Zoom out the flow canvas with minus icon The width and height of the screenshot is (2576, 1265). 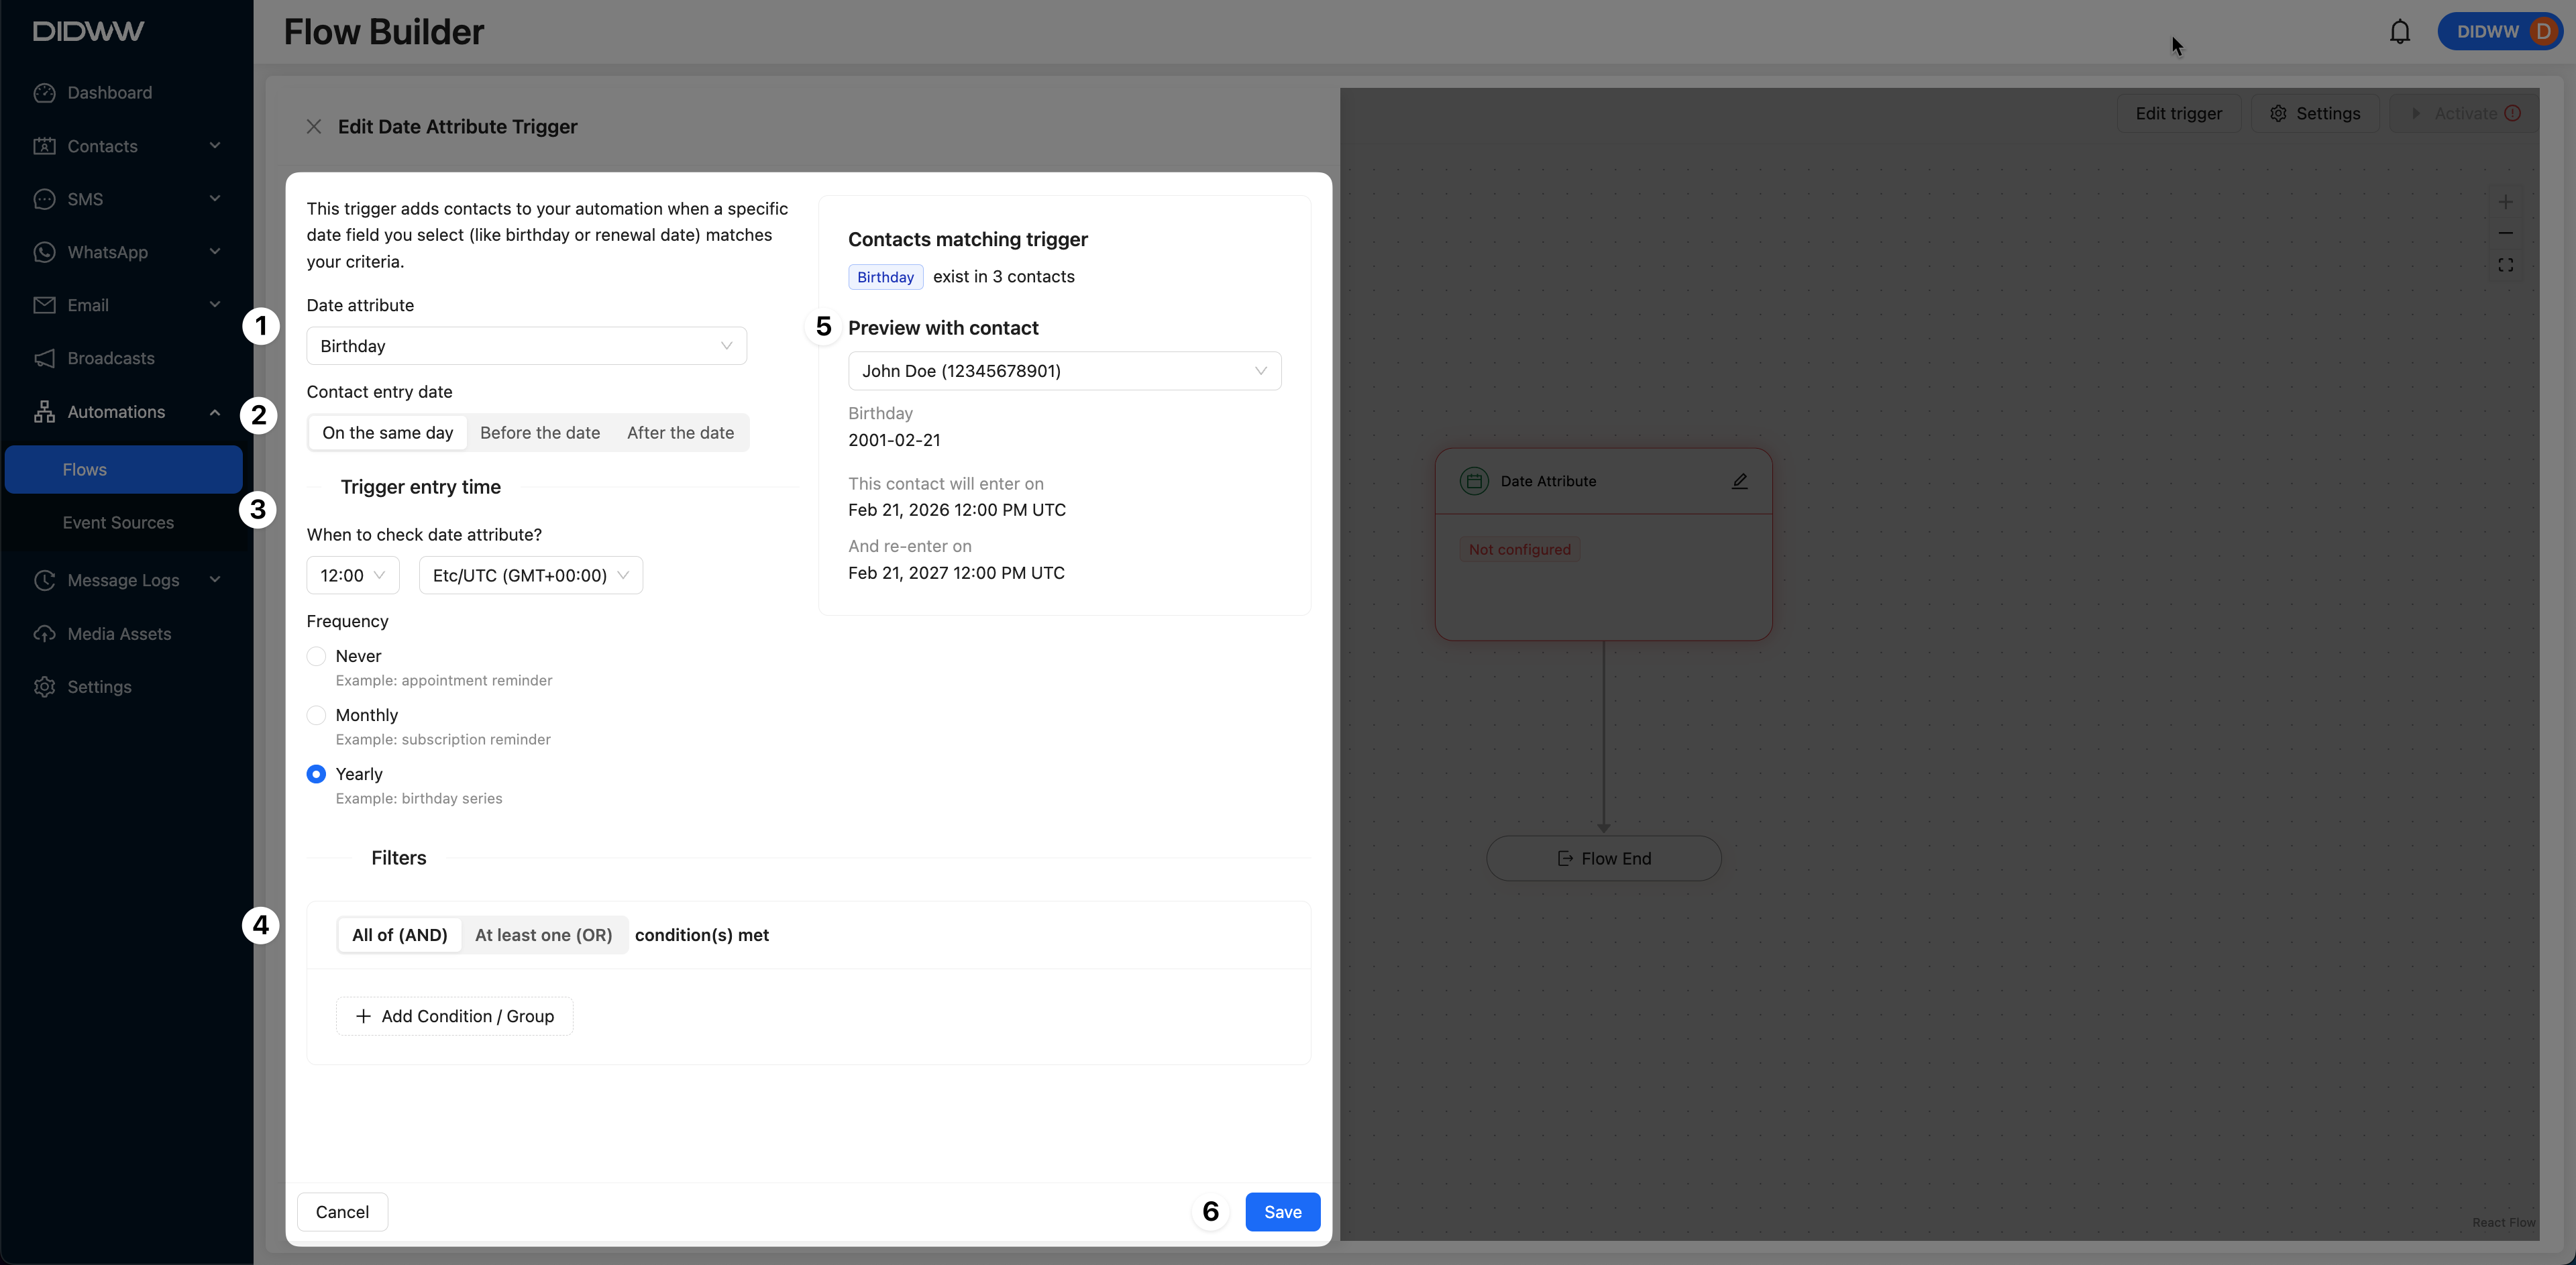(x=2505, y=233)
